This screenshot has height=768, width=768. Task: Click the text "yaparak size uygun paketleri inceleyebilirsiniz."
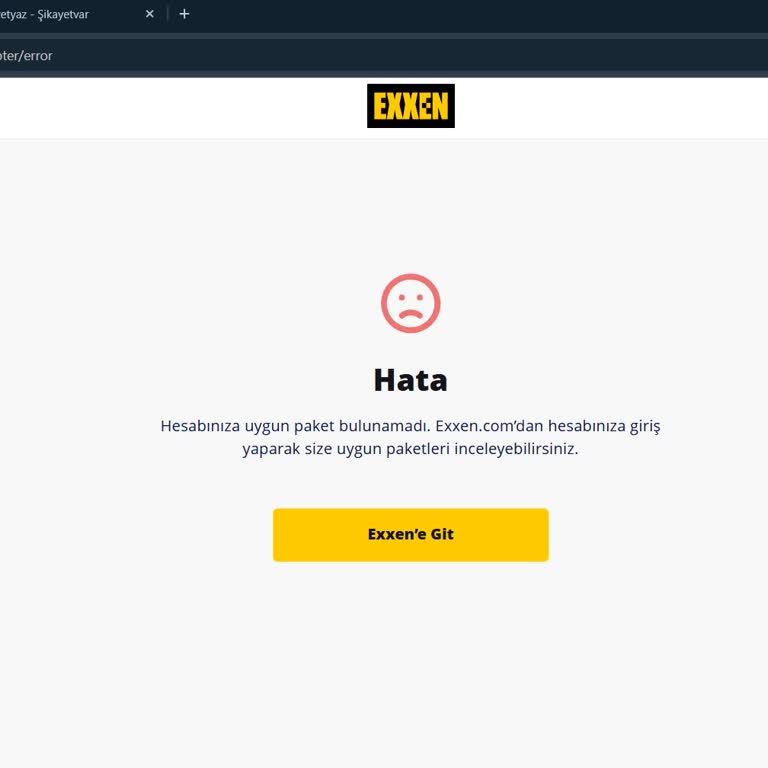(x=410, y=449)
